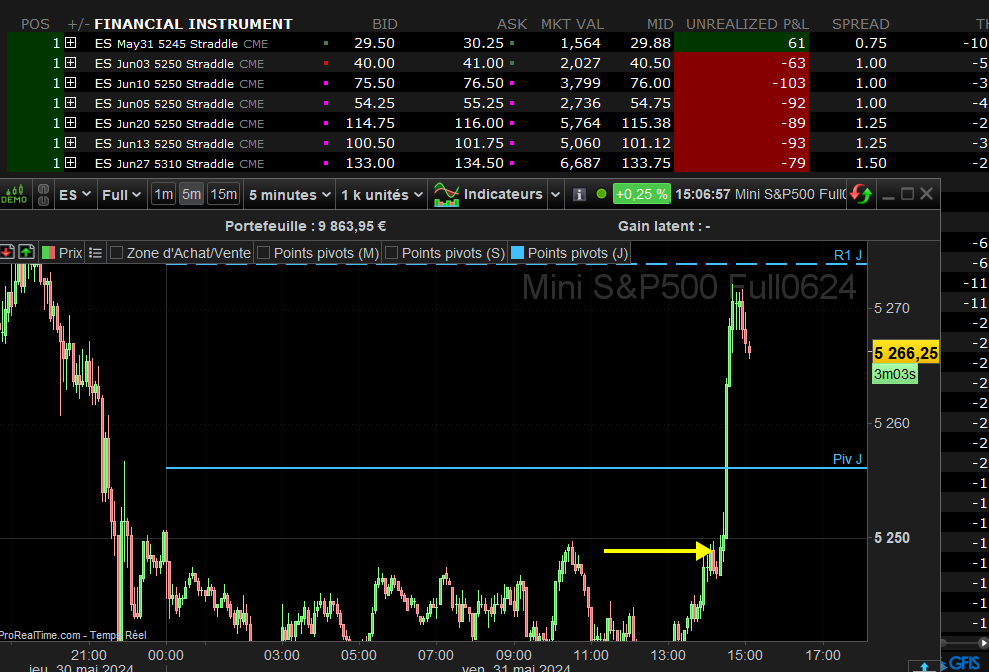Screen dimensions: 989x672
Task: Sort by ASK column header
Action: pyautogui.click(x=512, y=24)
